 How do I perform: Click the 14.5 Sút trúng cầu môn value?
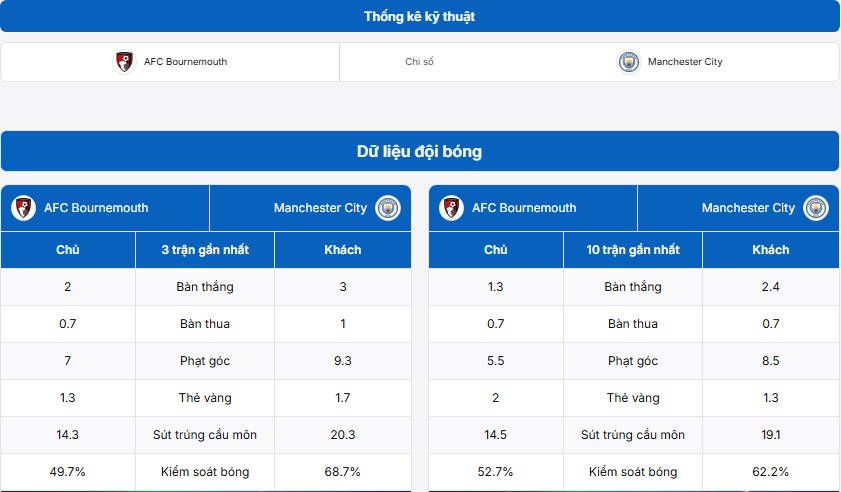click(496, 435)
